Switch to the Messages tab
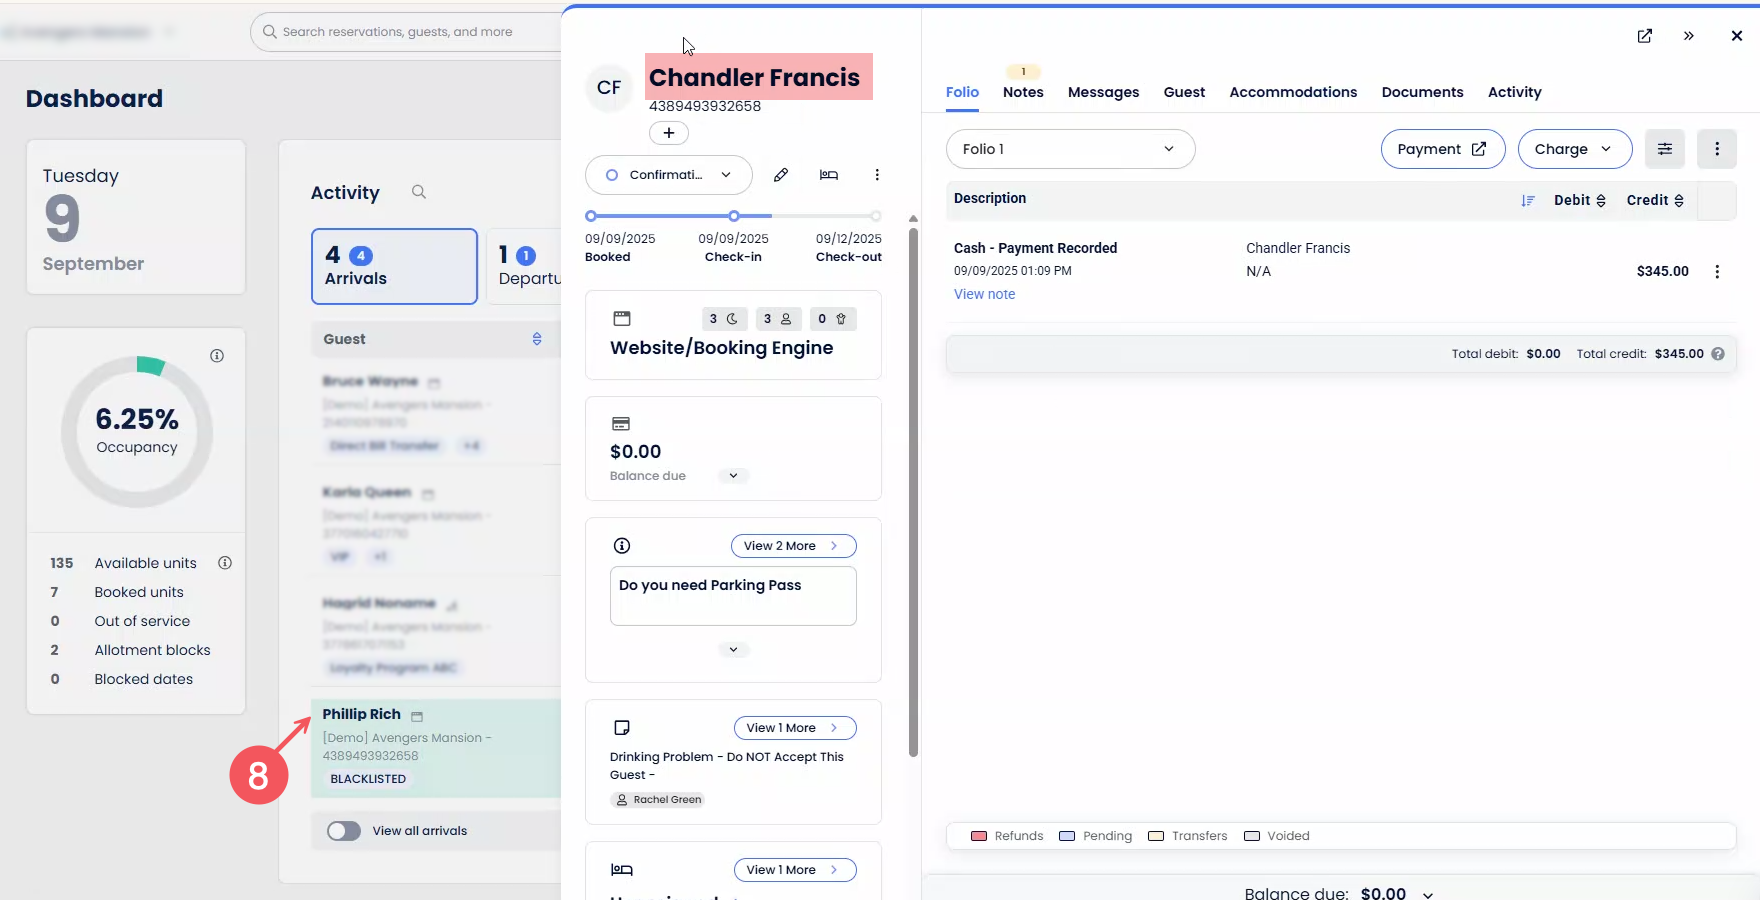The width and height of the screenshot is (1760, 900). coord(1104,92)
